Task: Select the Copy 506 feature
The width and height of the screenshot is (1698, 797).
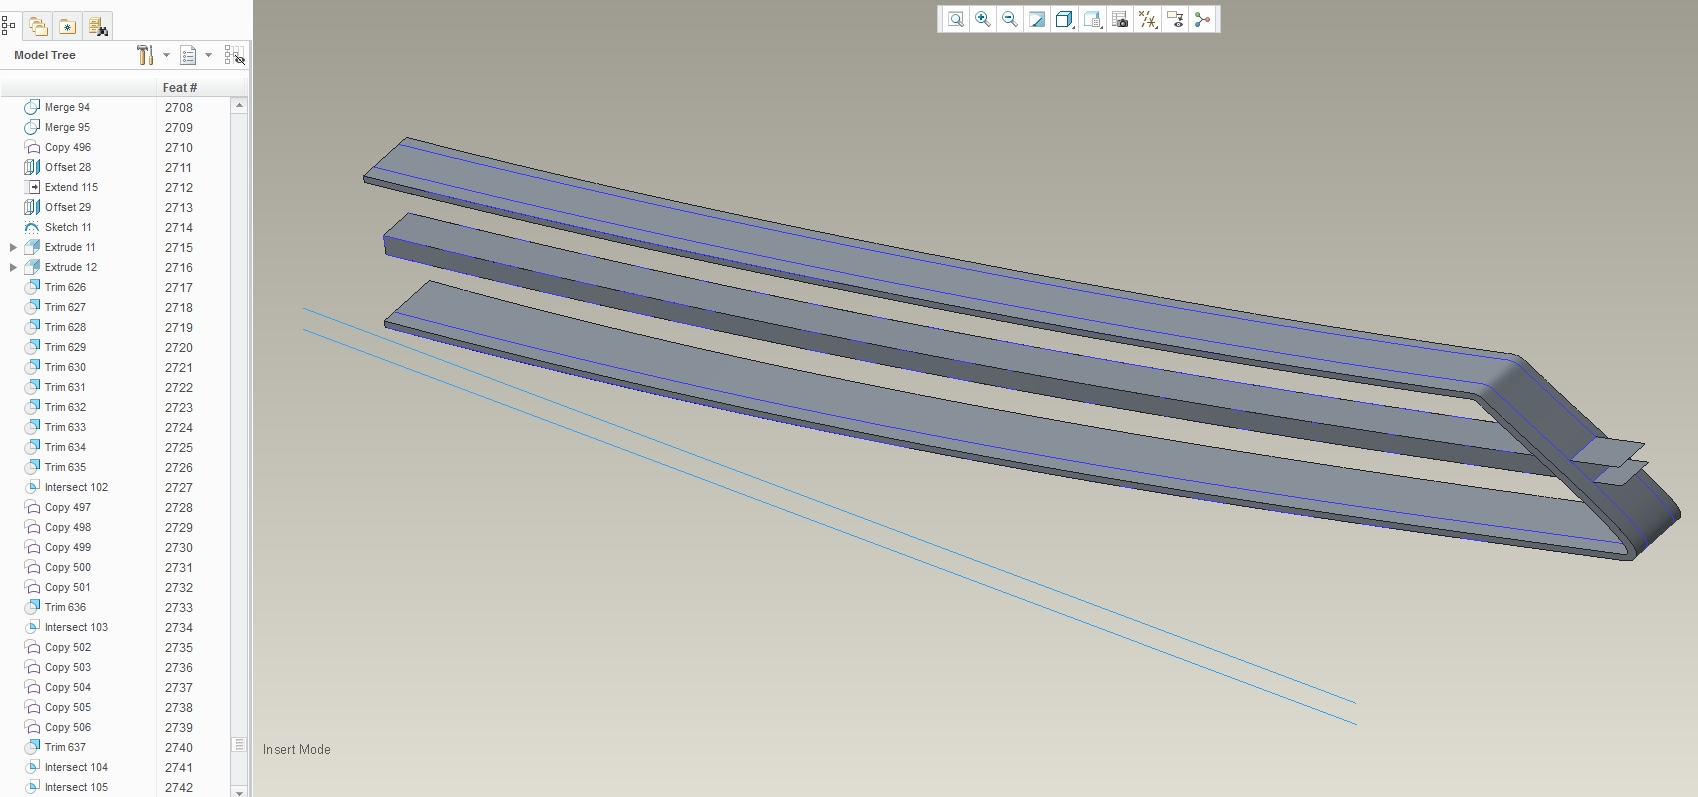Action: coord(67,727)
